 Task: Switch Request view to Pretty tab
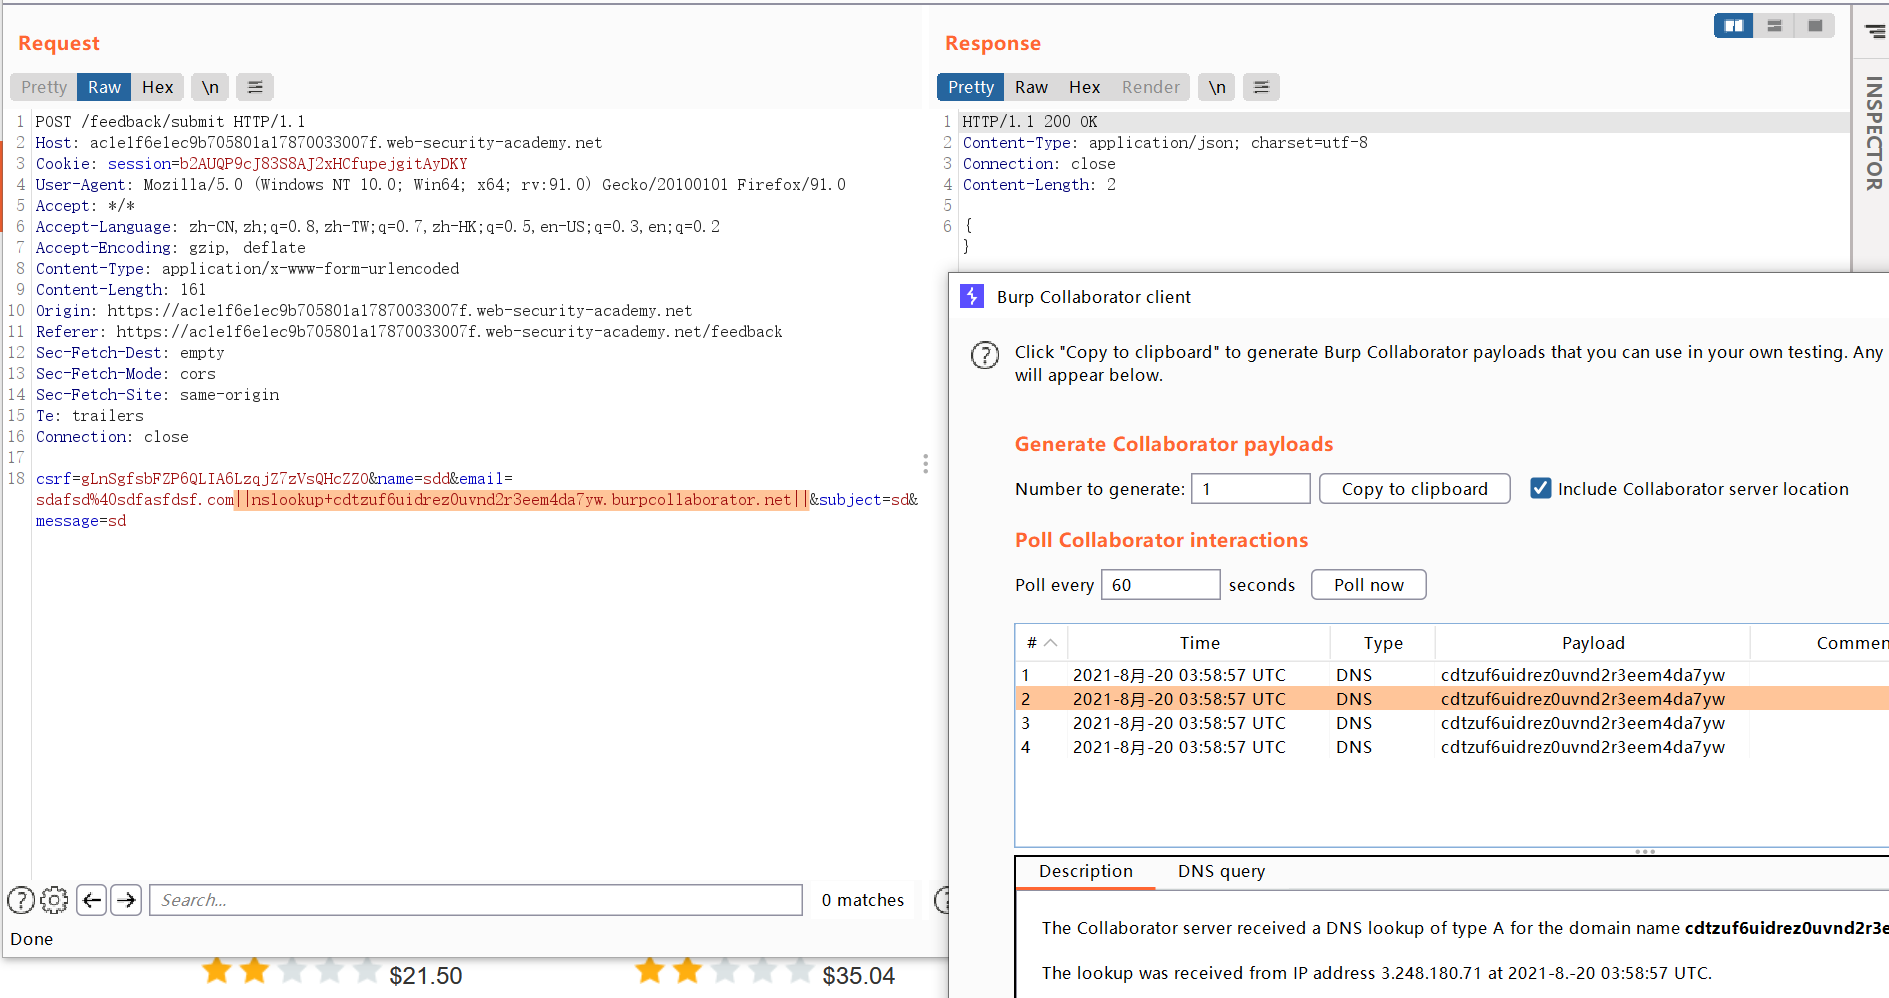coord(44,87)
